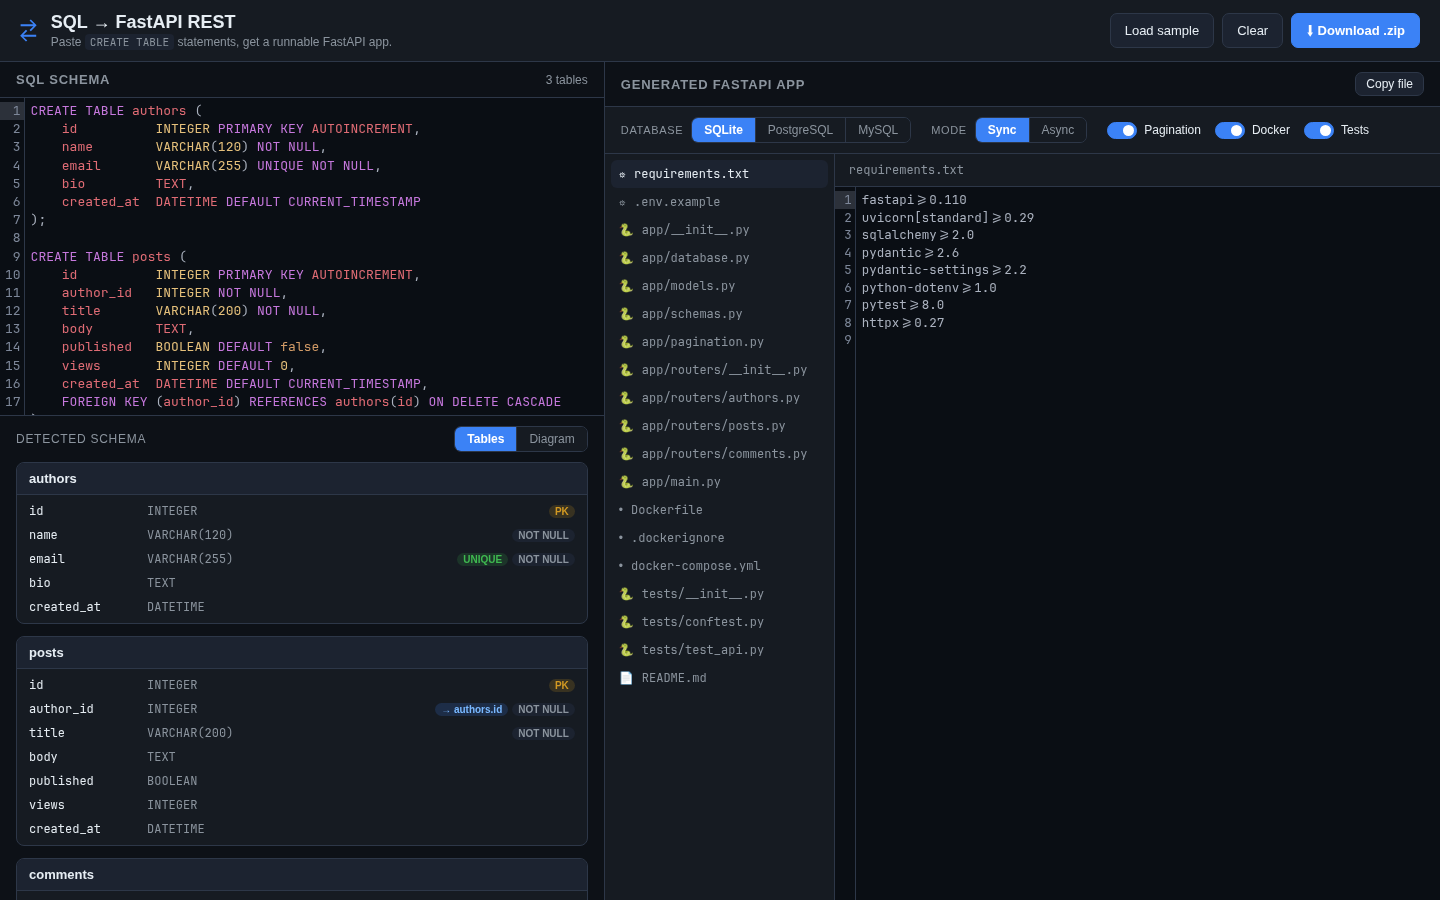Click the NOT NULL badge on title row

[543, 733]
